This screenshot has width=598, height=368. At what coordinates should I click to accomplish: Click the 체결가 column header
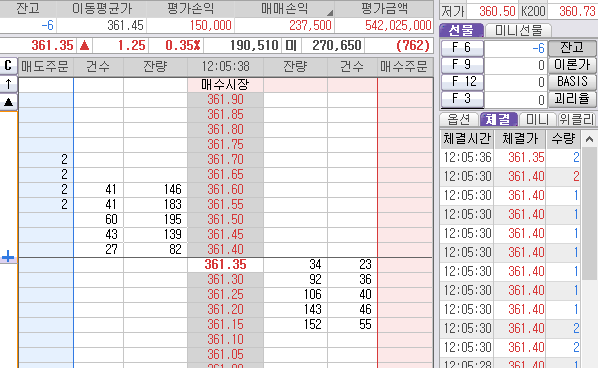point(520,139)
